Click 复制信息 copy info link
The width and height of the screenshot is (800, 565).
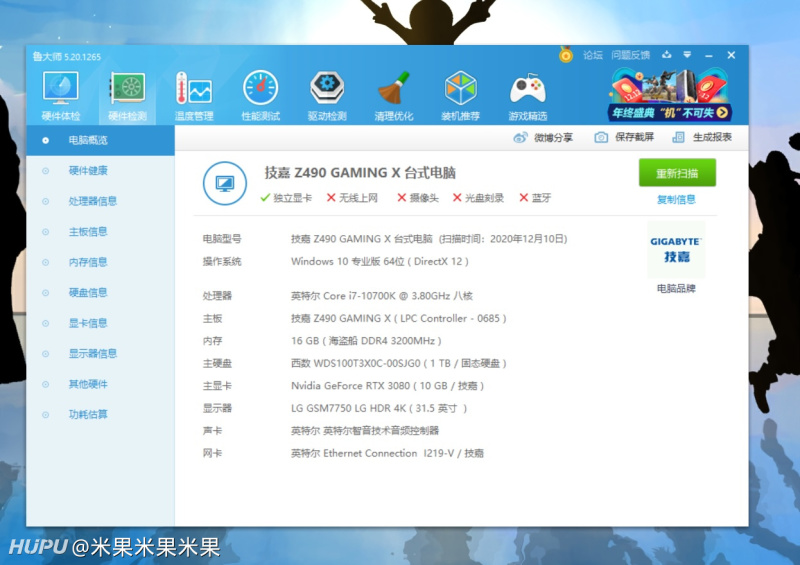676,200
